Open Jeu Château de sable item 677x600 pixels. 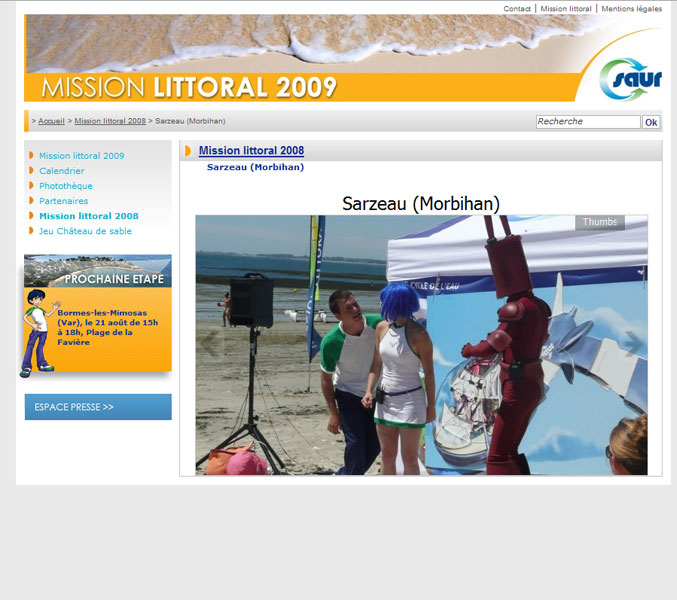point(85,231)
